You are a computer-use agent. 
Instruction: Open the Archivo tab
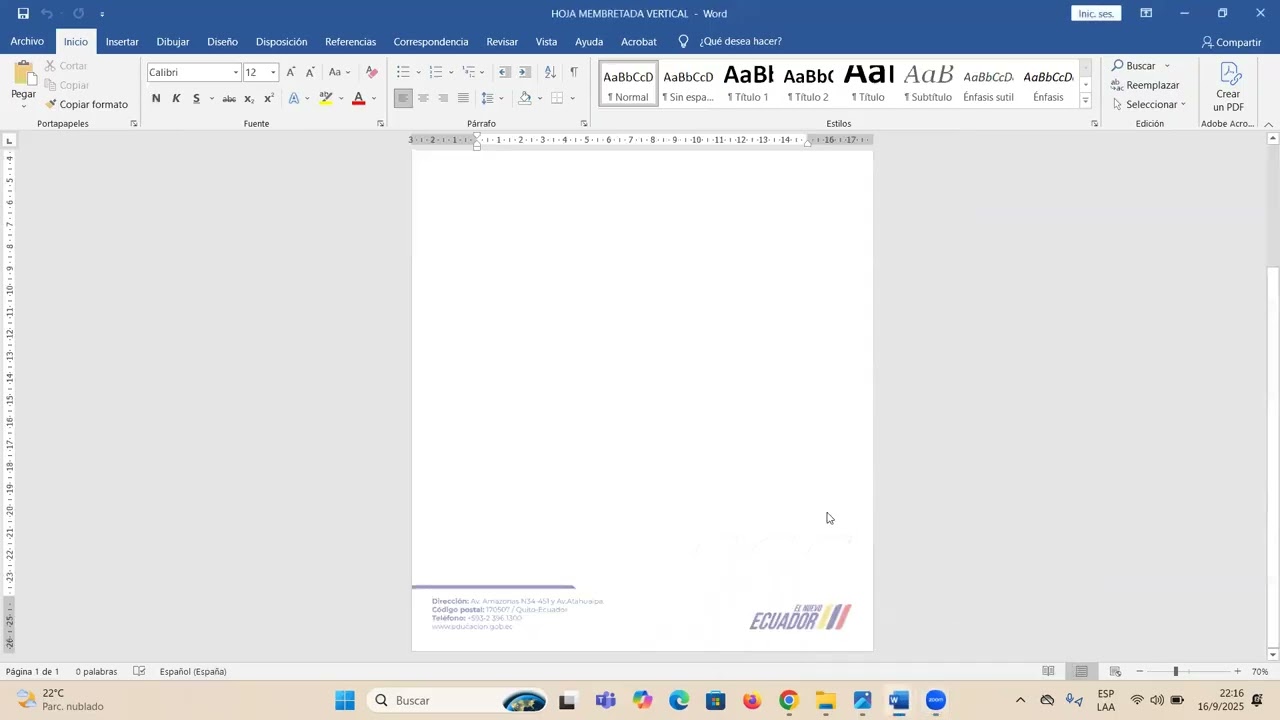click(27, 42)
